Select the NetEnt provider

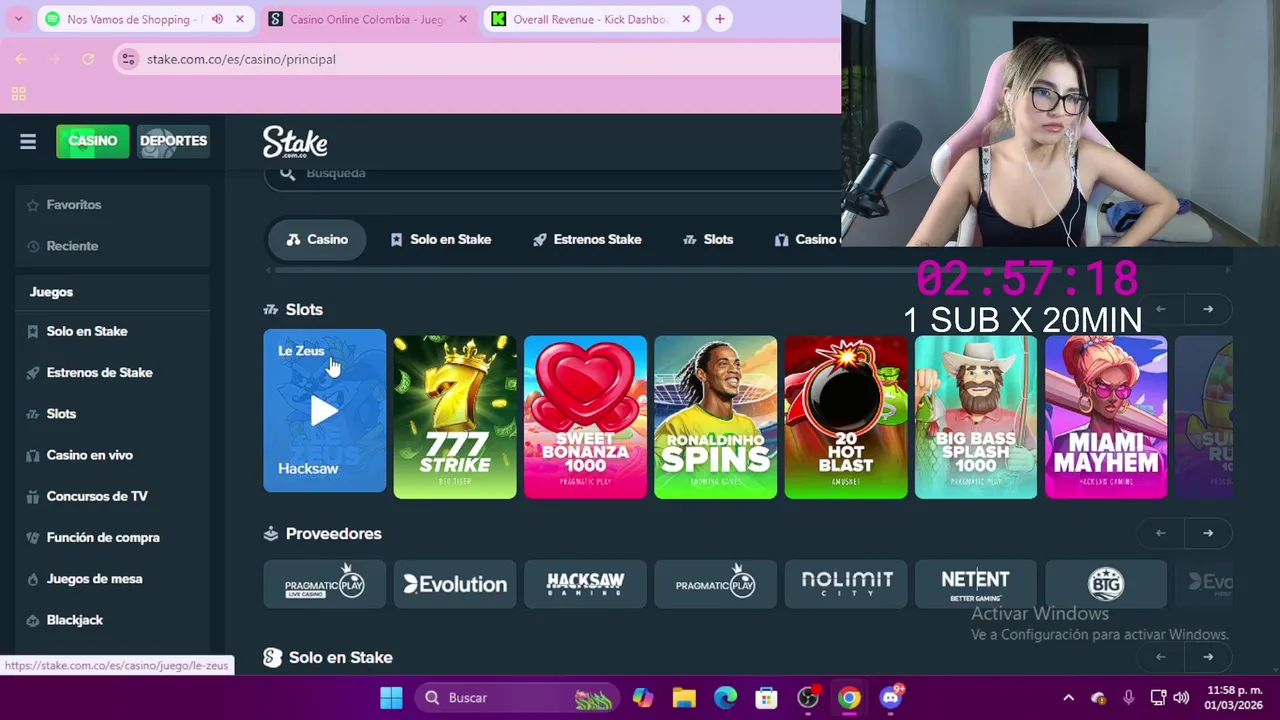tap(976, 584)
